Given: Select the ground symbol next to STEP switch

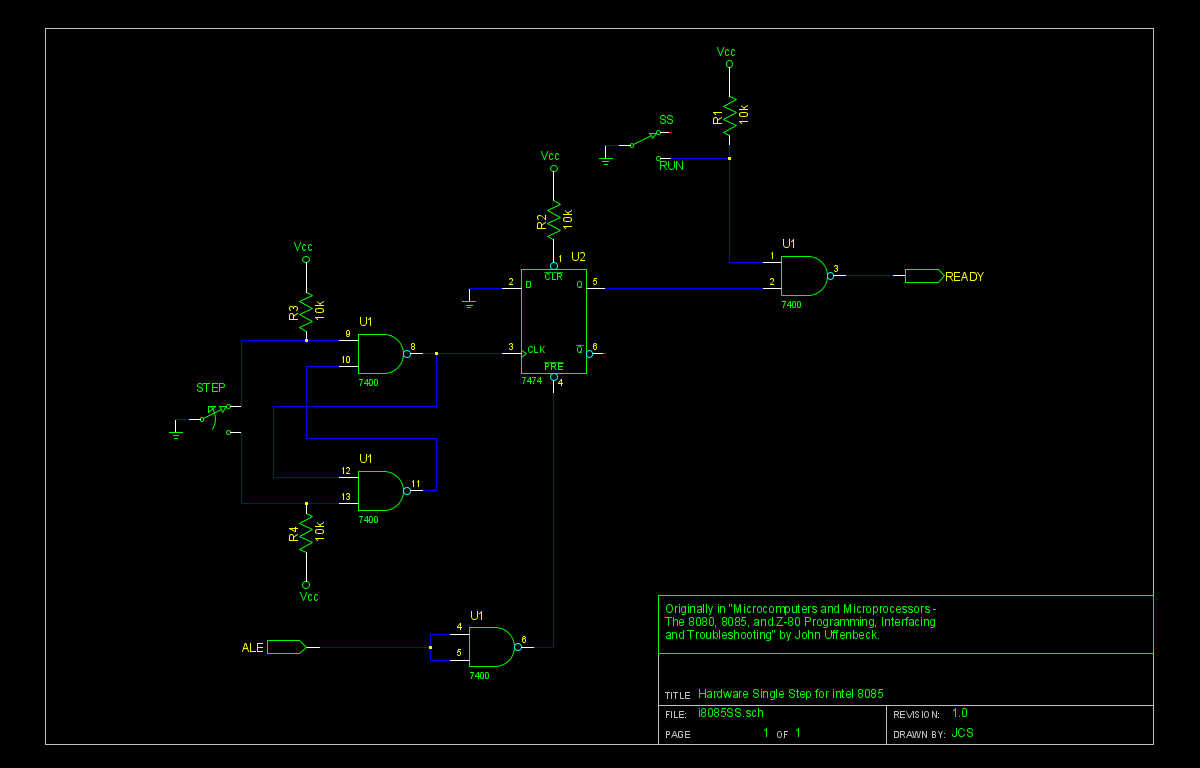Looking at the screenshot, I should coord(176,430).
